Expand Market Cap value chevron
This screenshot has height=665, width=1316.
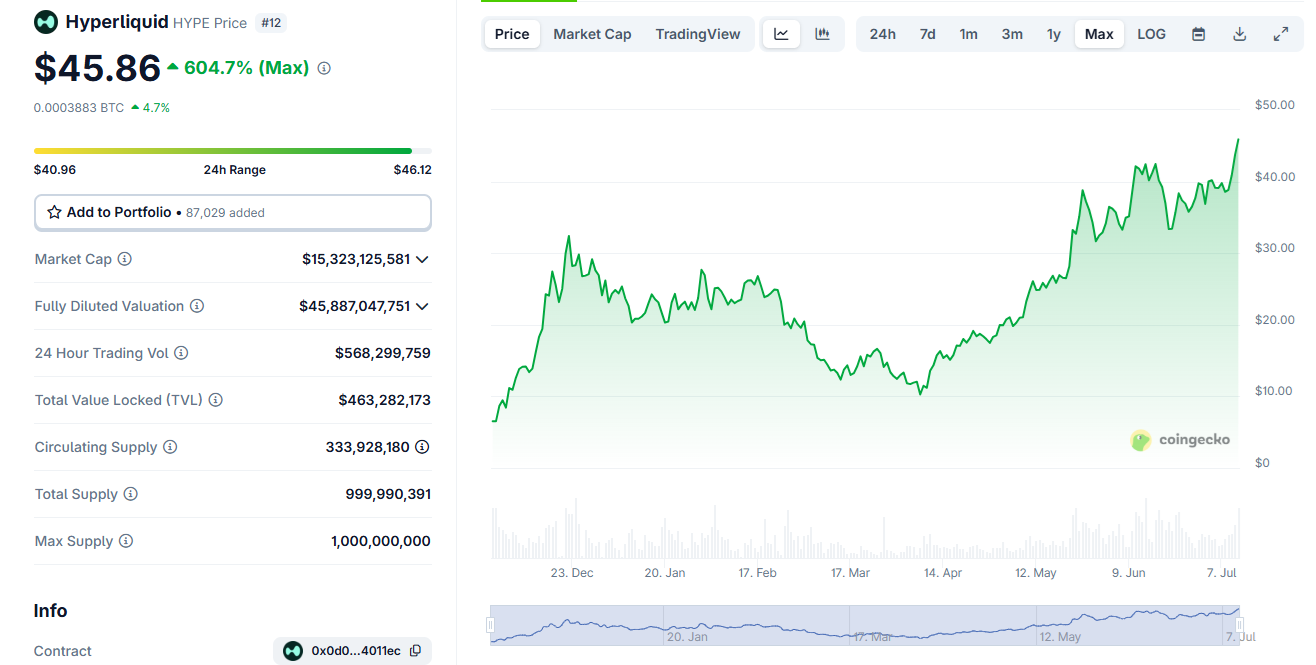(422, 259)
